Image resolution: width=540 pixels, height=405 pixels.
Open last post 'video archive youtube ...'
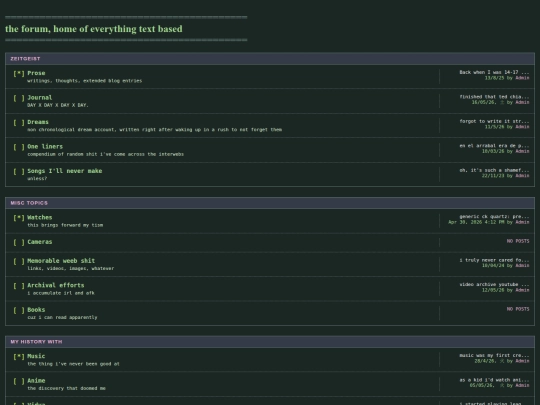point(494,284)
